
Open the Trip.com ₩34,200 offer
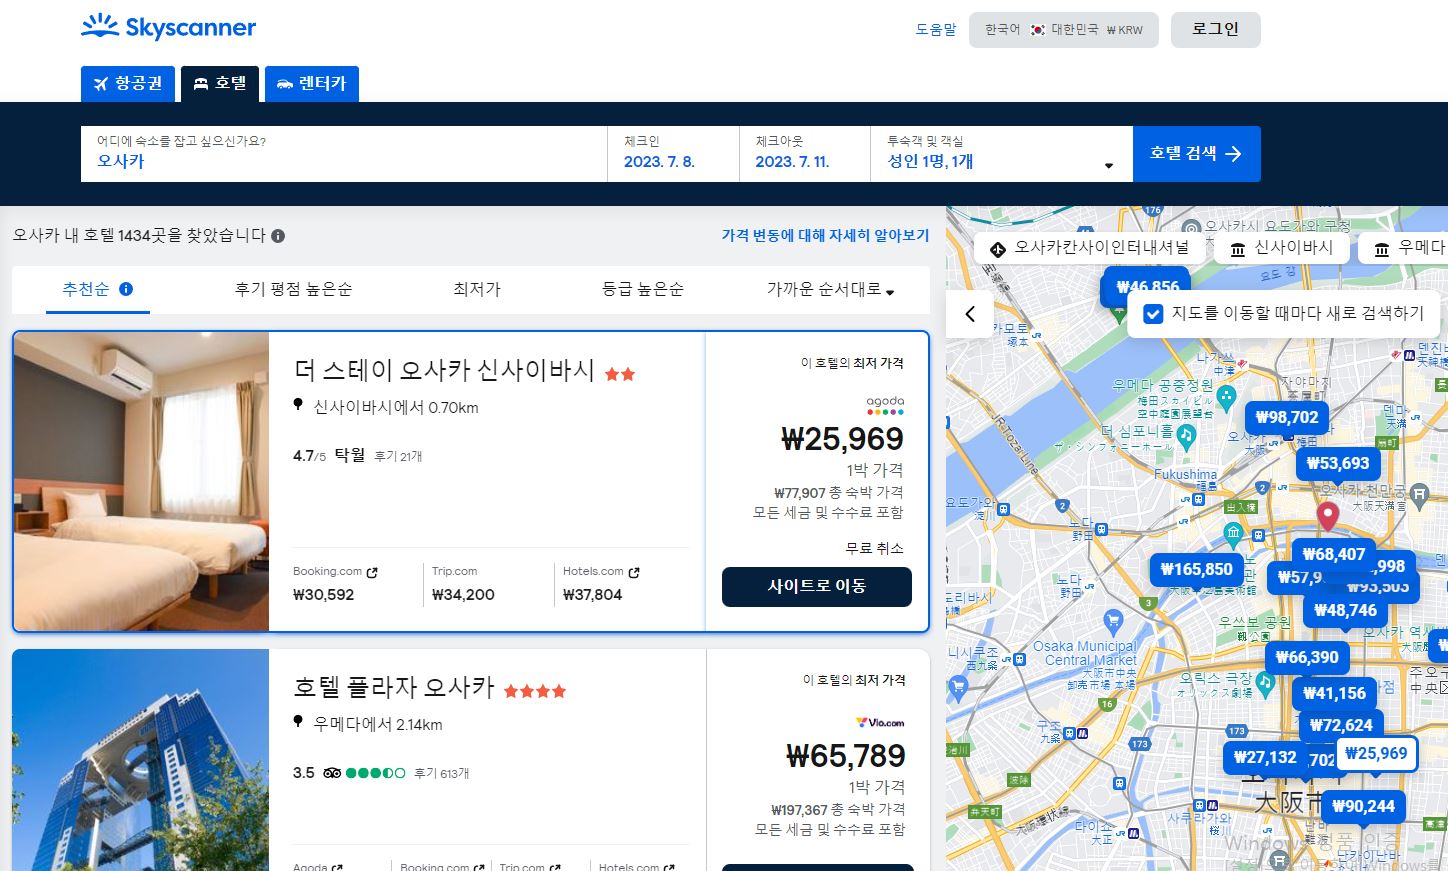(x=464, y=584)
